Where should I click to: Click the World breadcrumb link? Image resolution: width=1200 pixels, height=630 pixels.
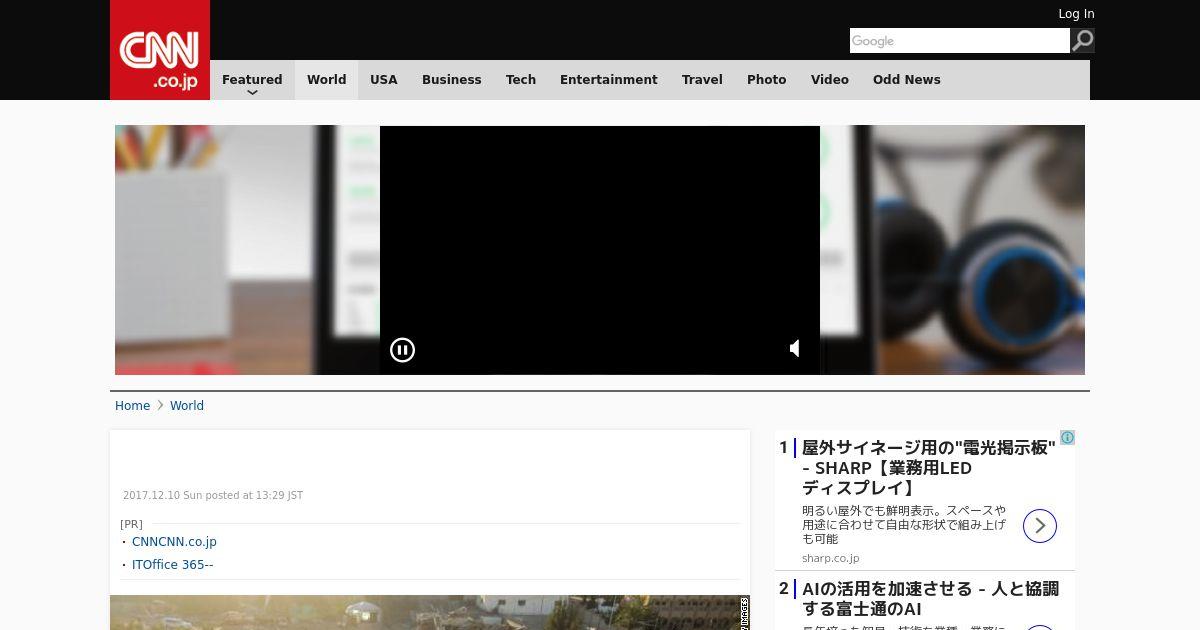(187, 406)
